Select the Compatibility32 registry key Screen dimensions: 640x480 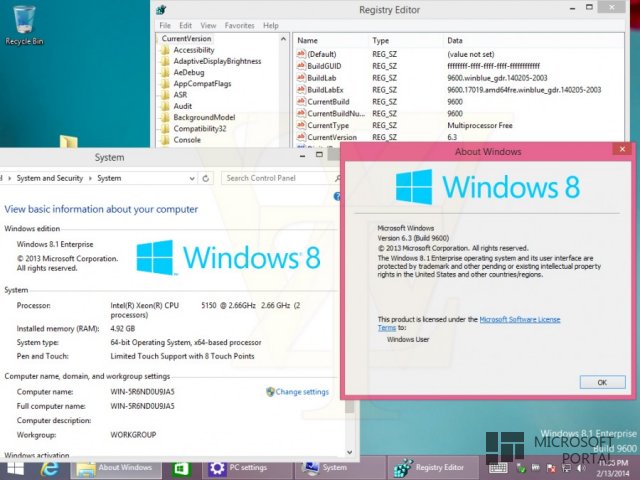[200, 129]
